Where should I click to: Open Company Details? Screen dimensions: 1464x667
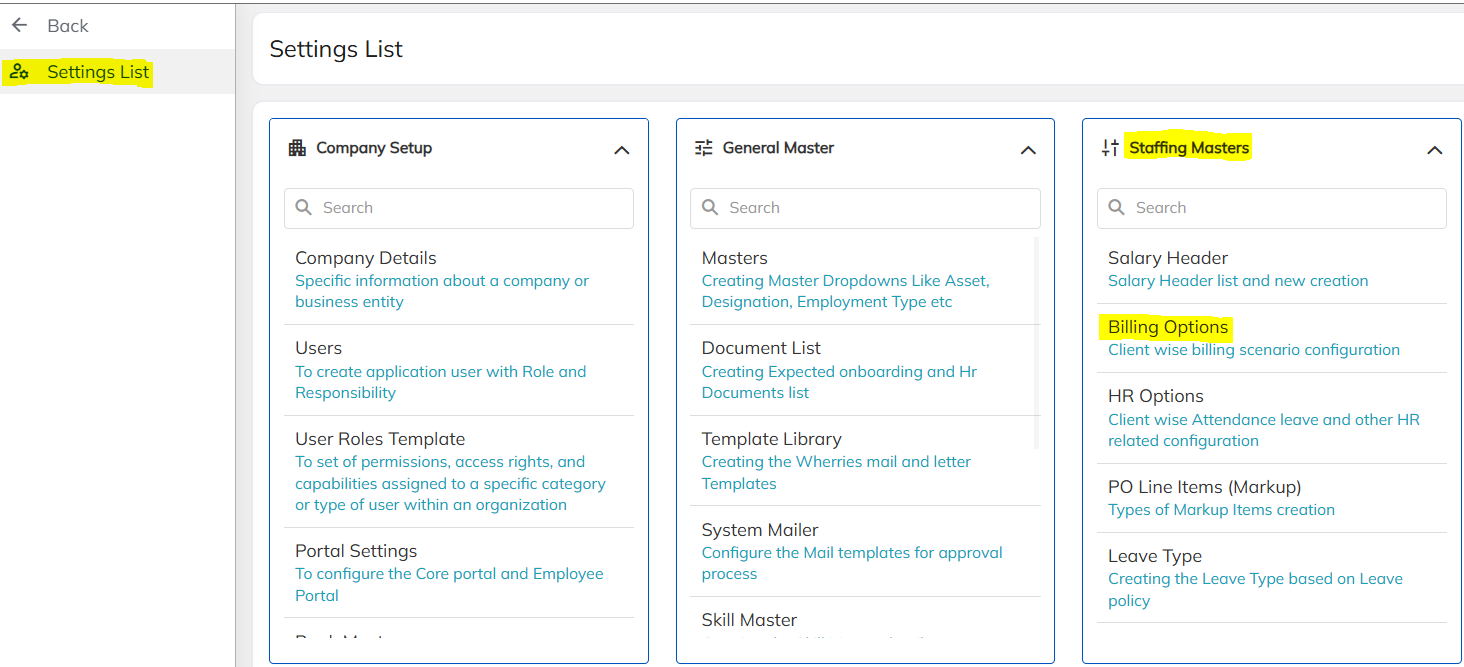pyautogui.click(x=366, y=258)
